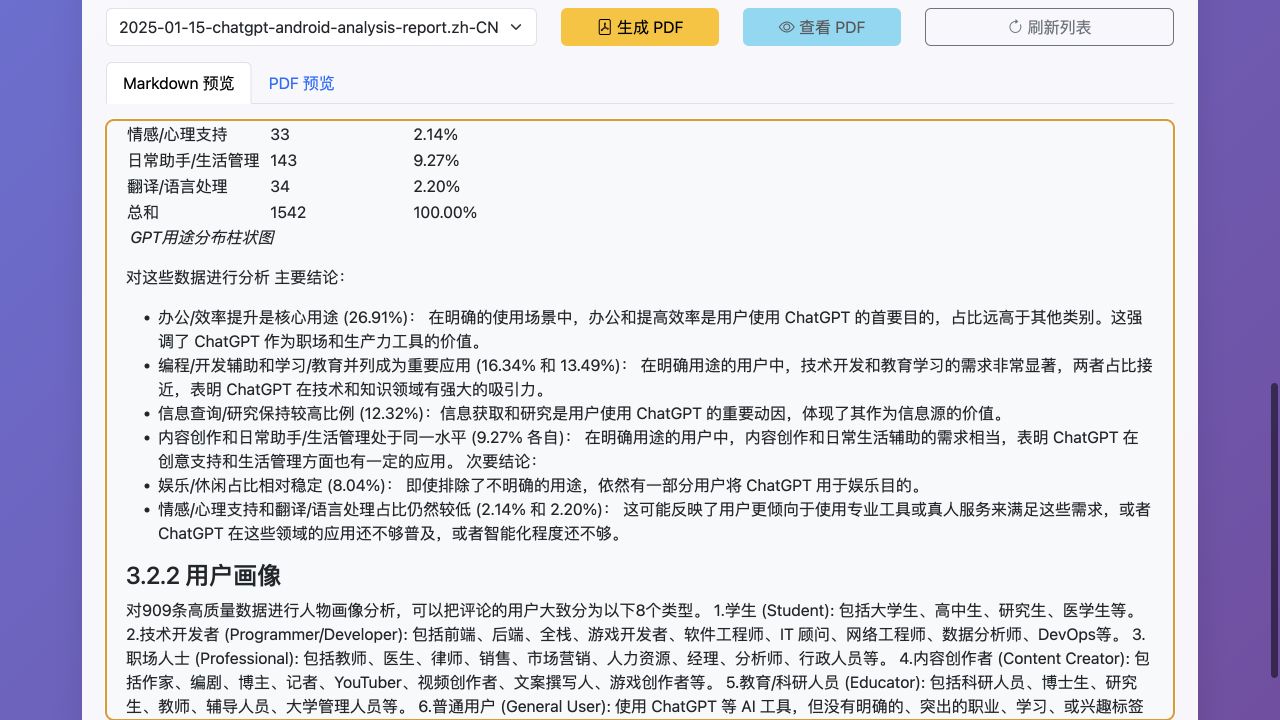
Task: Click the 2.20% percentage cell
Action: (436, 186)
